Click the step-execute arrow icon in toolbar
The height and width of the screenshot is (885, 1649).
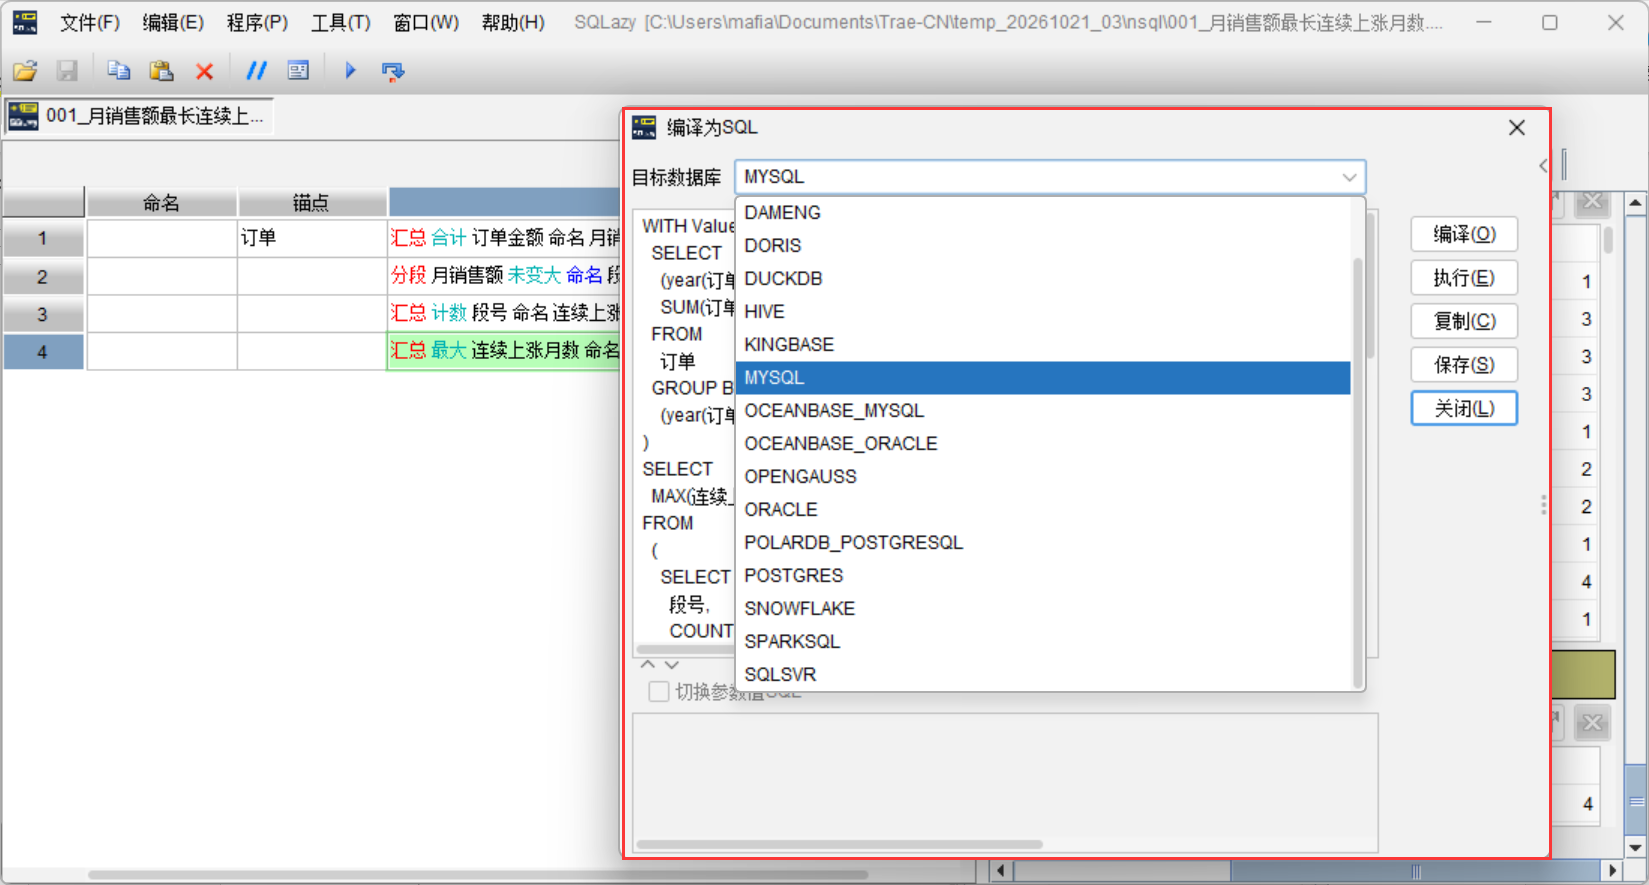[x=393, y=70]
